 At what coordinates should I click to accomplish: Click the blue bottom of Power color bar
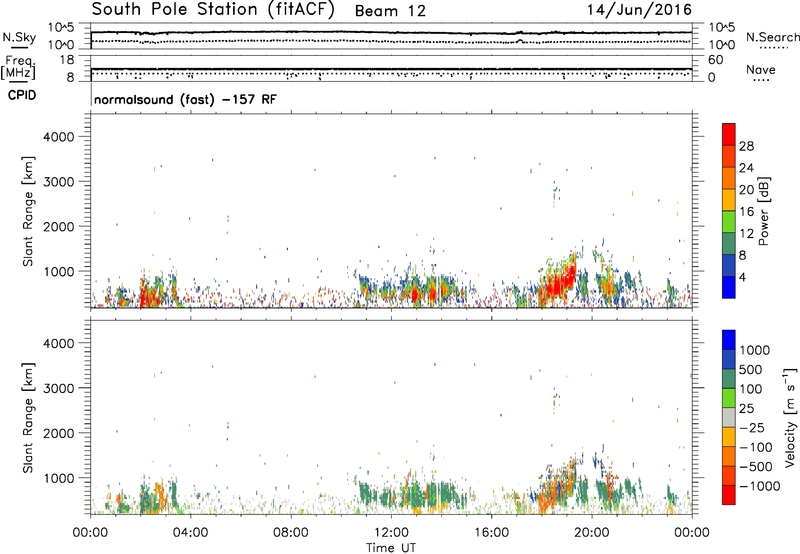click(x=729, y=289)
